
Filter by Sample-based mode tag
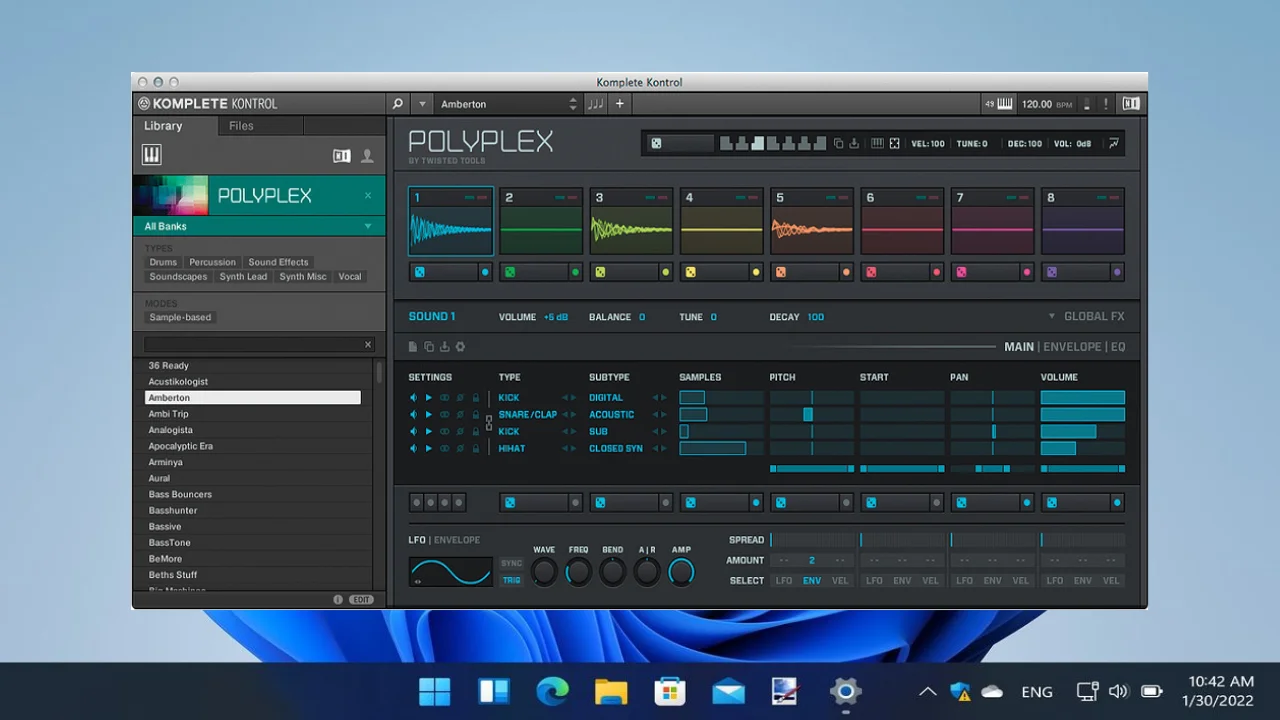[x=180, y=317]
